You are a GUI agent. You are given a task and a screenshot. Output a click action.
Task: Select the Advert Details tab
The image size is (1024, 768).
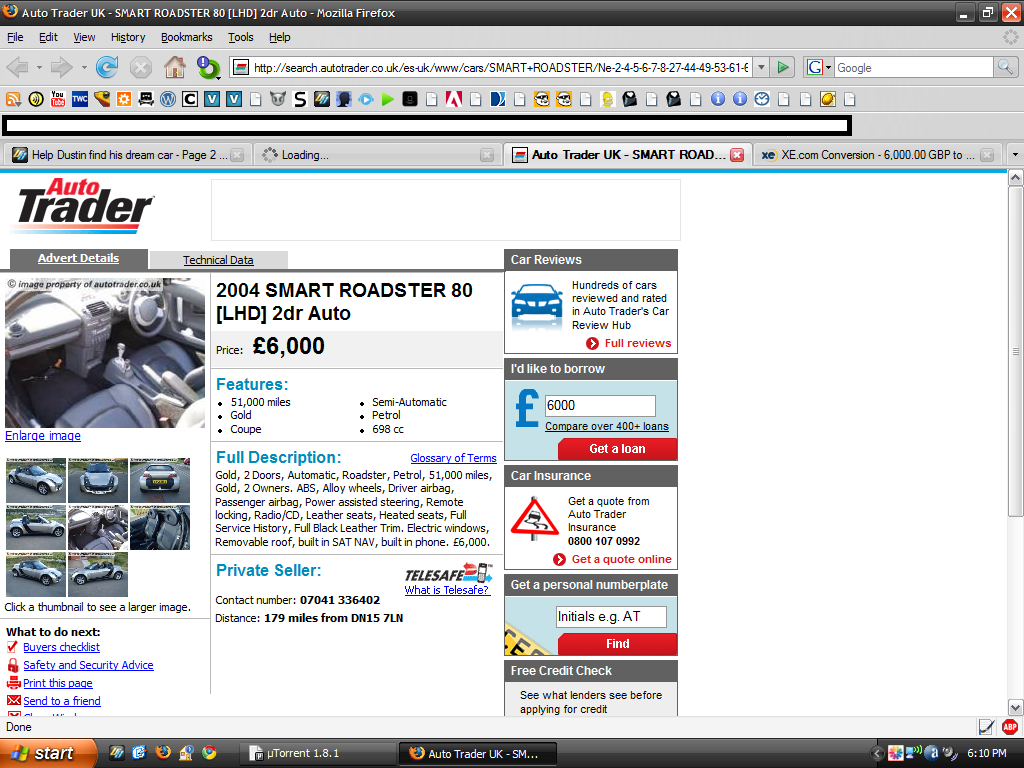[x=78, y=259]
